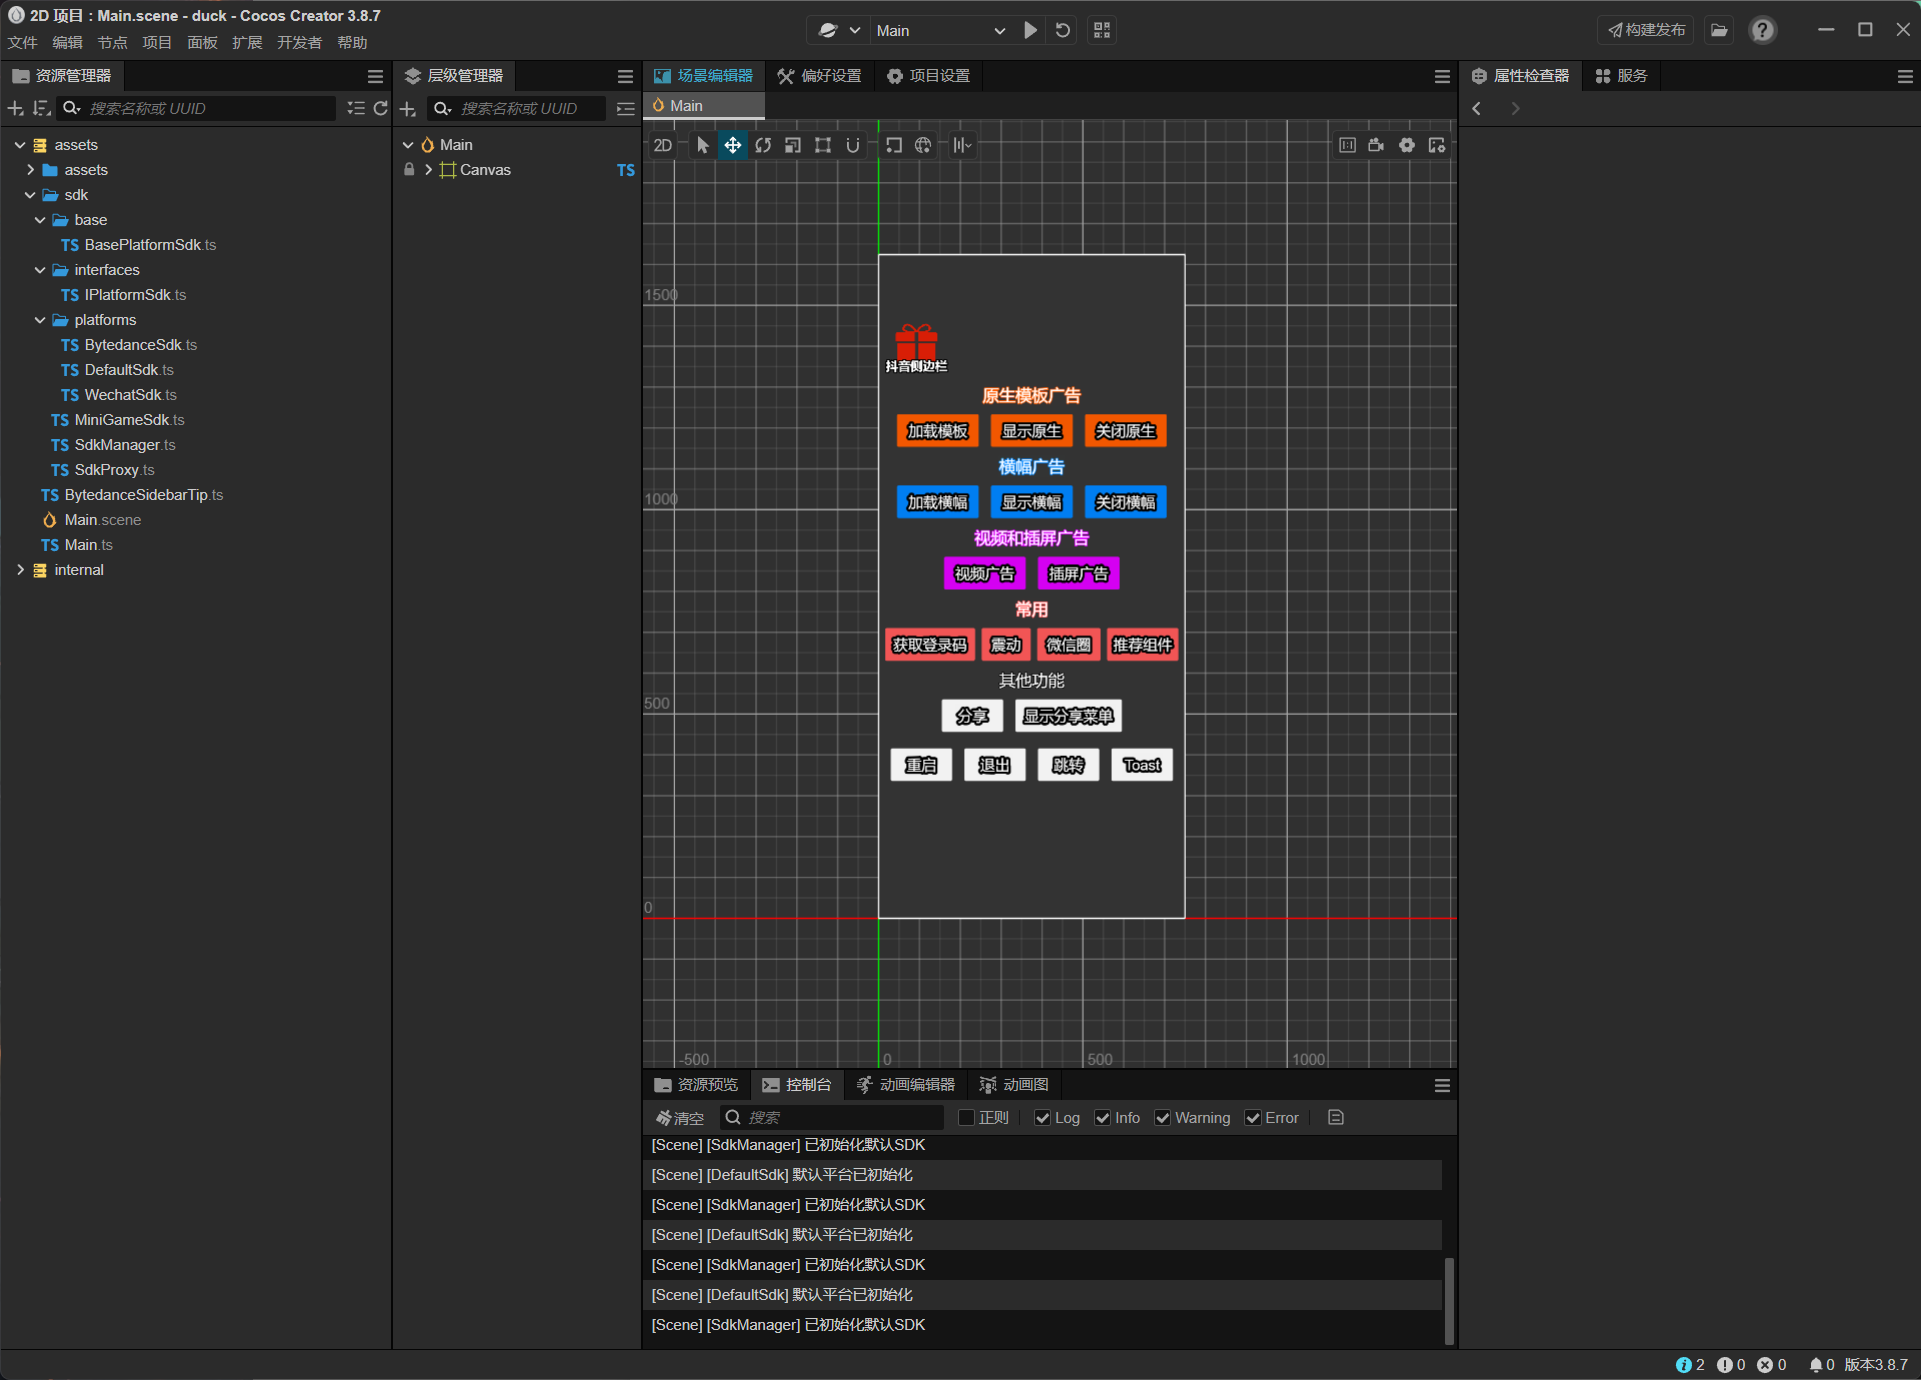The width and height of the screenshot is (1921, 1380).
Task: Enable the 正则 regex checkbox
Action: pyautogui.click(x=966, y=1118)
